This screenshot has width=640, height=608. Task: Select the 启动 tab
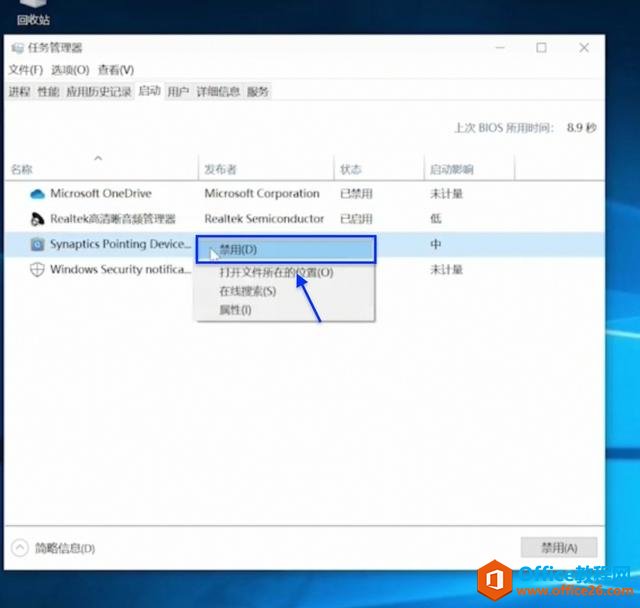pyautogui.click(x=149, y=91)
